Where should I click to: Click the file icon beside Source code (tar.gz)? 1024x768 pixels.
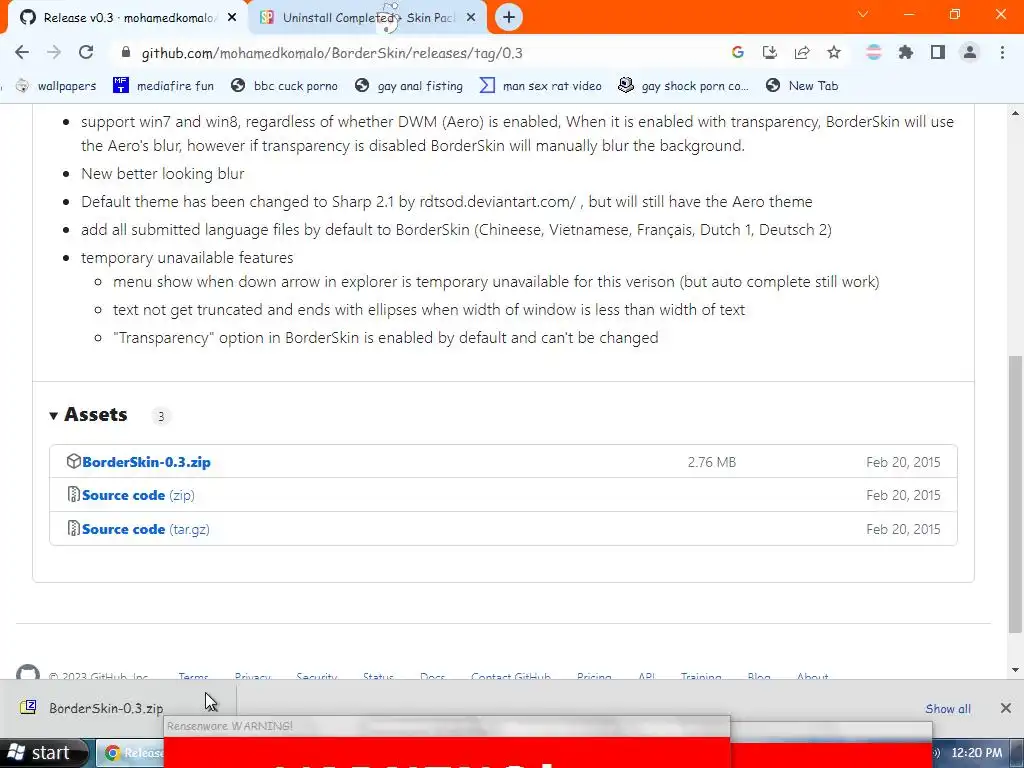tap(73, 528)
